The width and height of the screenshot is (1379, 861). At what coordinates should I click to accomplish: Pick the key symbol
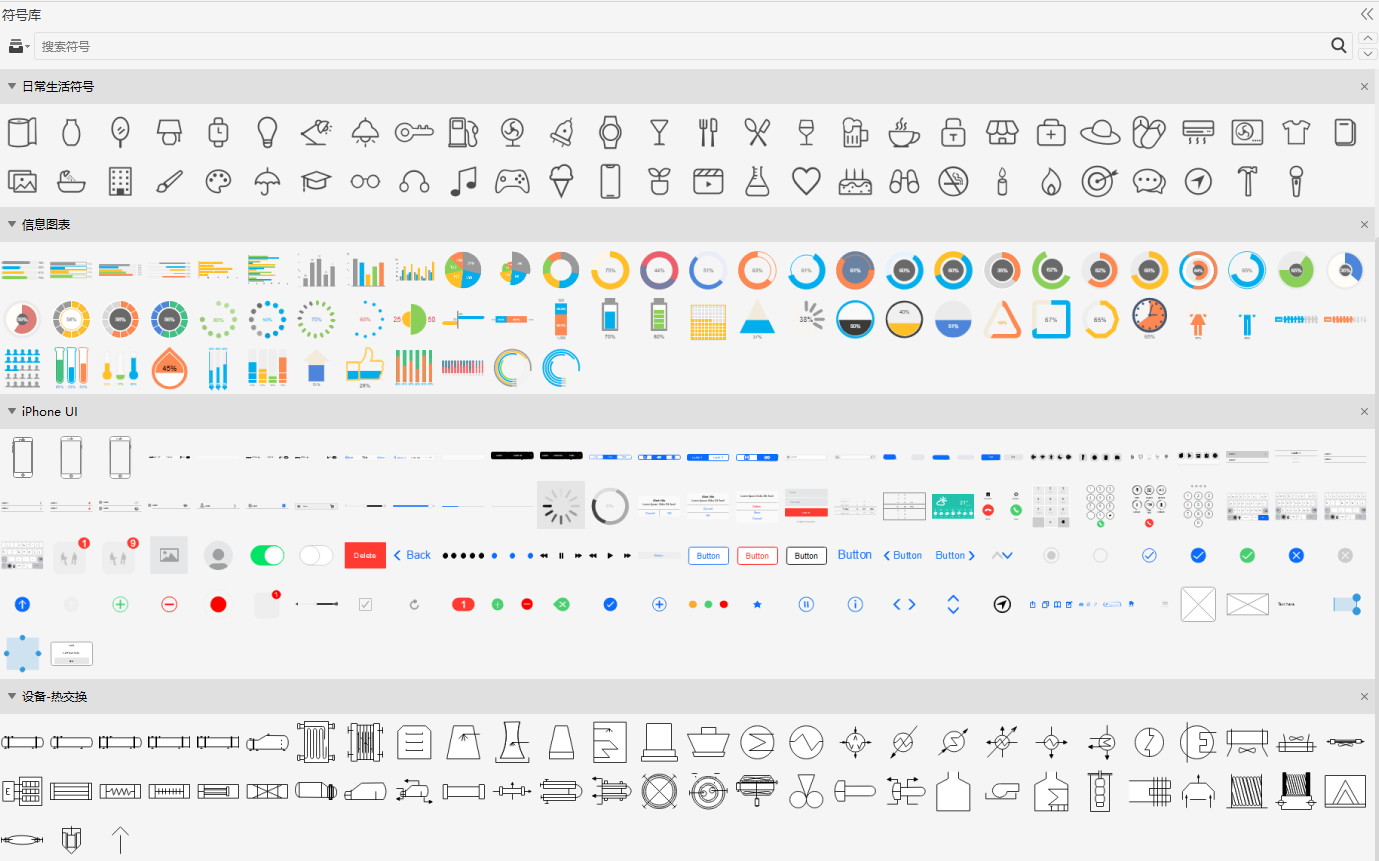pyautogui.click(x=414, y=131)
